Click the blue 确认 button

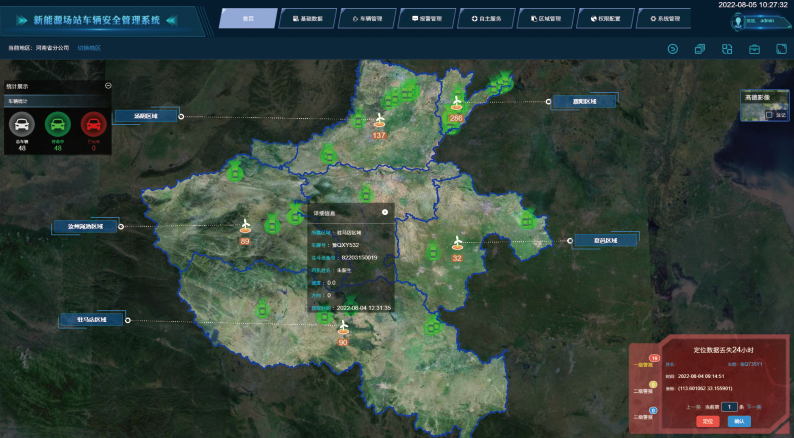tap(740, 422)
